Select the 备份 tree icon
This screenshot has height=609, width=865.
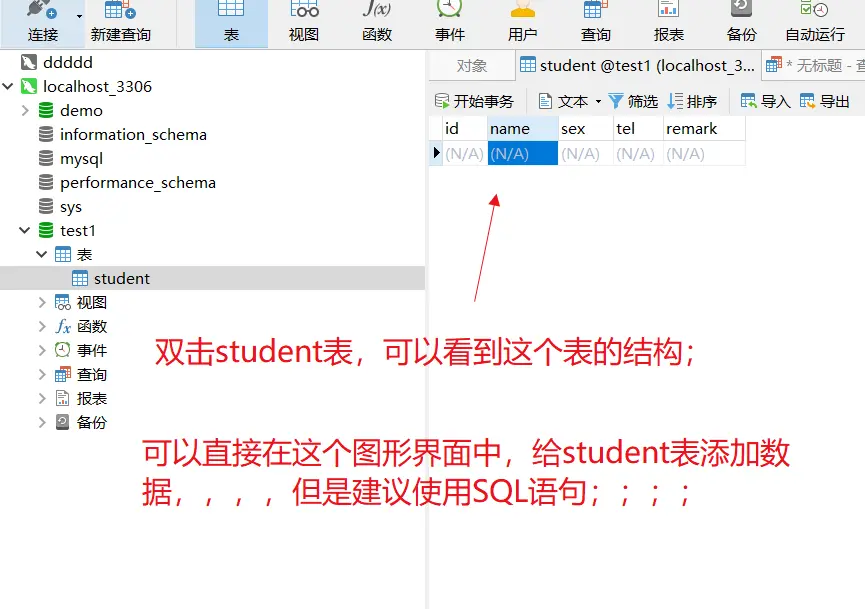[x=63, y=423]
